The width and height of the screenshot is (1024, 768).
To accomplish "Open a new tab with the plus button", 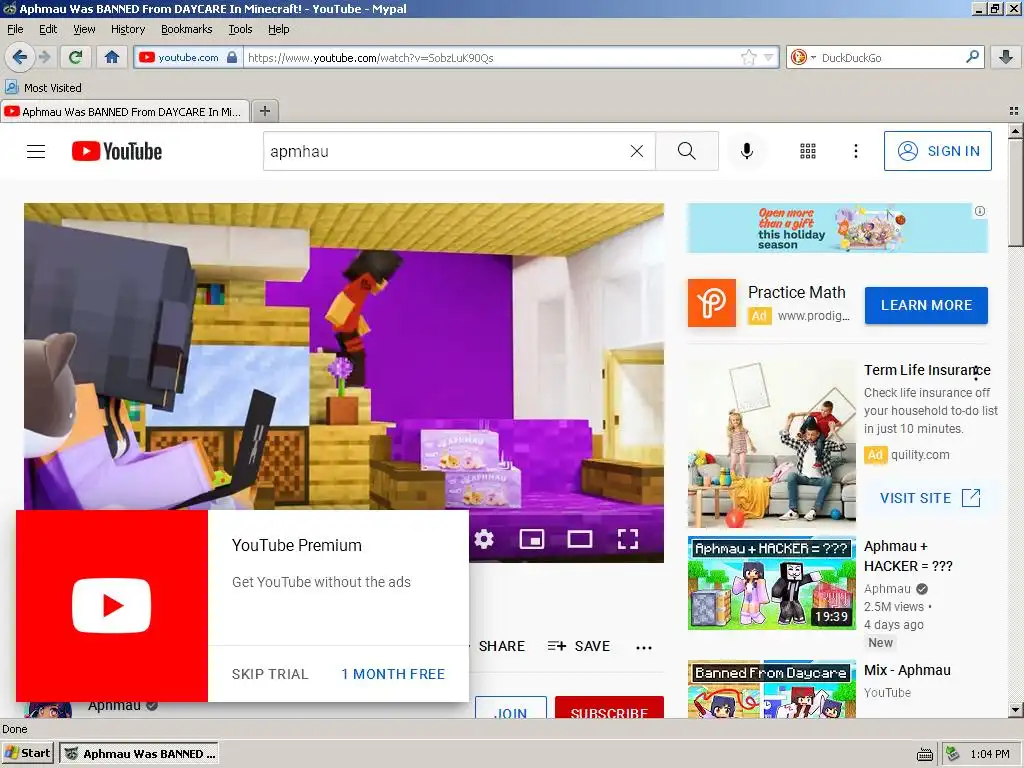I will coord(264,111).
